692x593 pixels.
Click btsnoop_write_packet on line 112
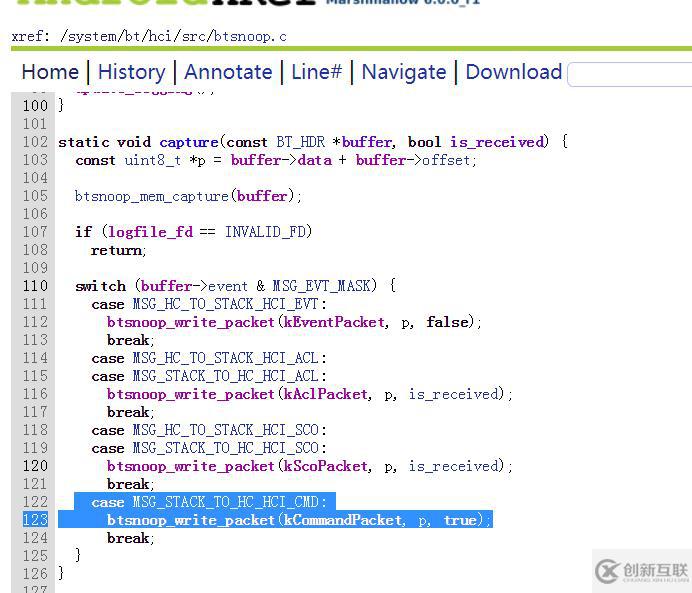[191, 322]
